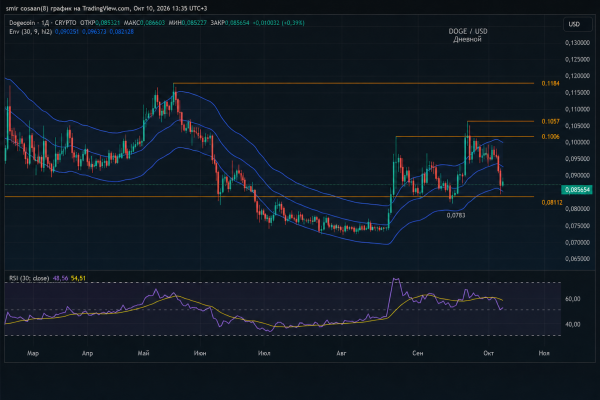Click the 0,070000 price axis label

coord(577,242)
